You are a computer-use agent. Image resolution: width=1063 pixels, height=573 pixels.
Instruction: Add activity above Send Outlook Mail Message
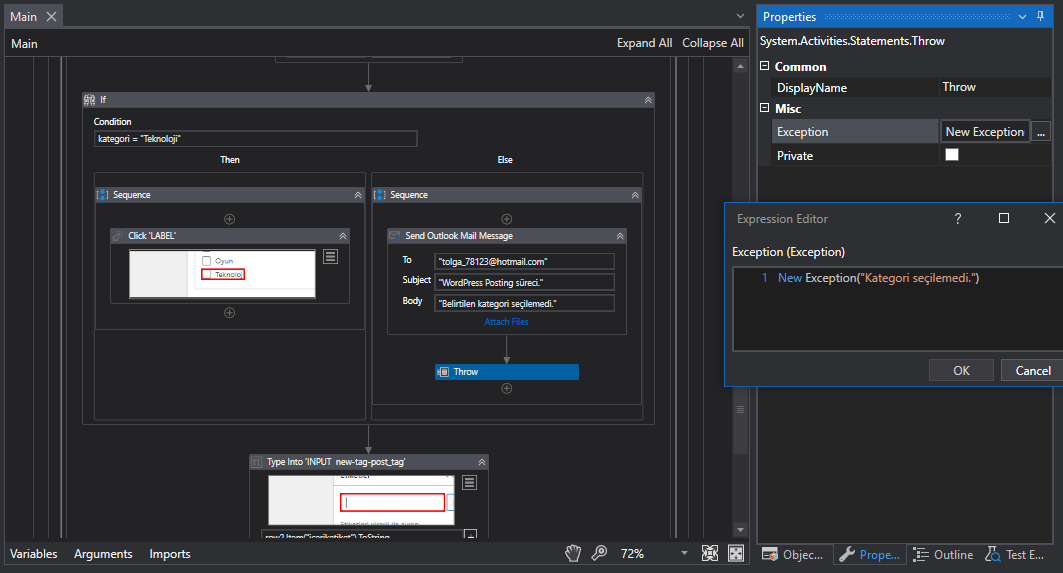506,219
